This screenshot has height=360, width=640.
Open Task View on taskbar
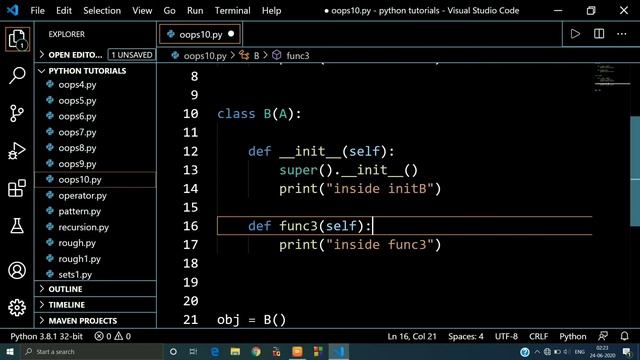[193, 351]
